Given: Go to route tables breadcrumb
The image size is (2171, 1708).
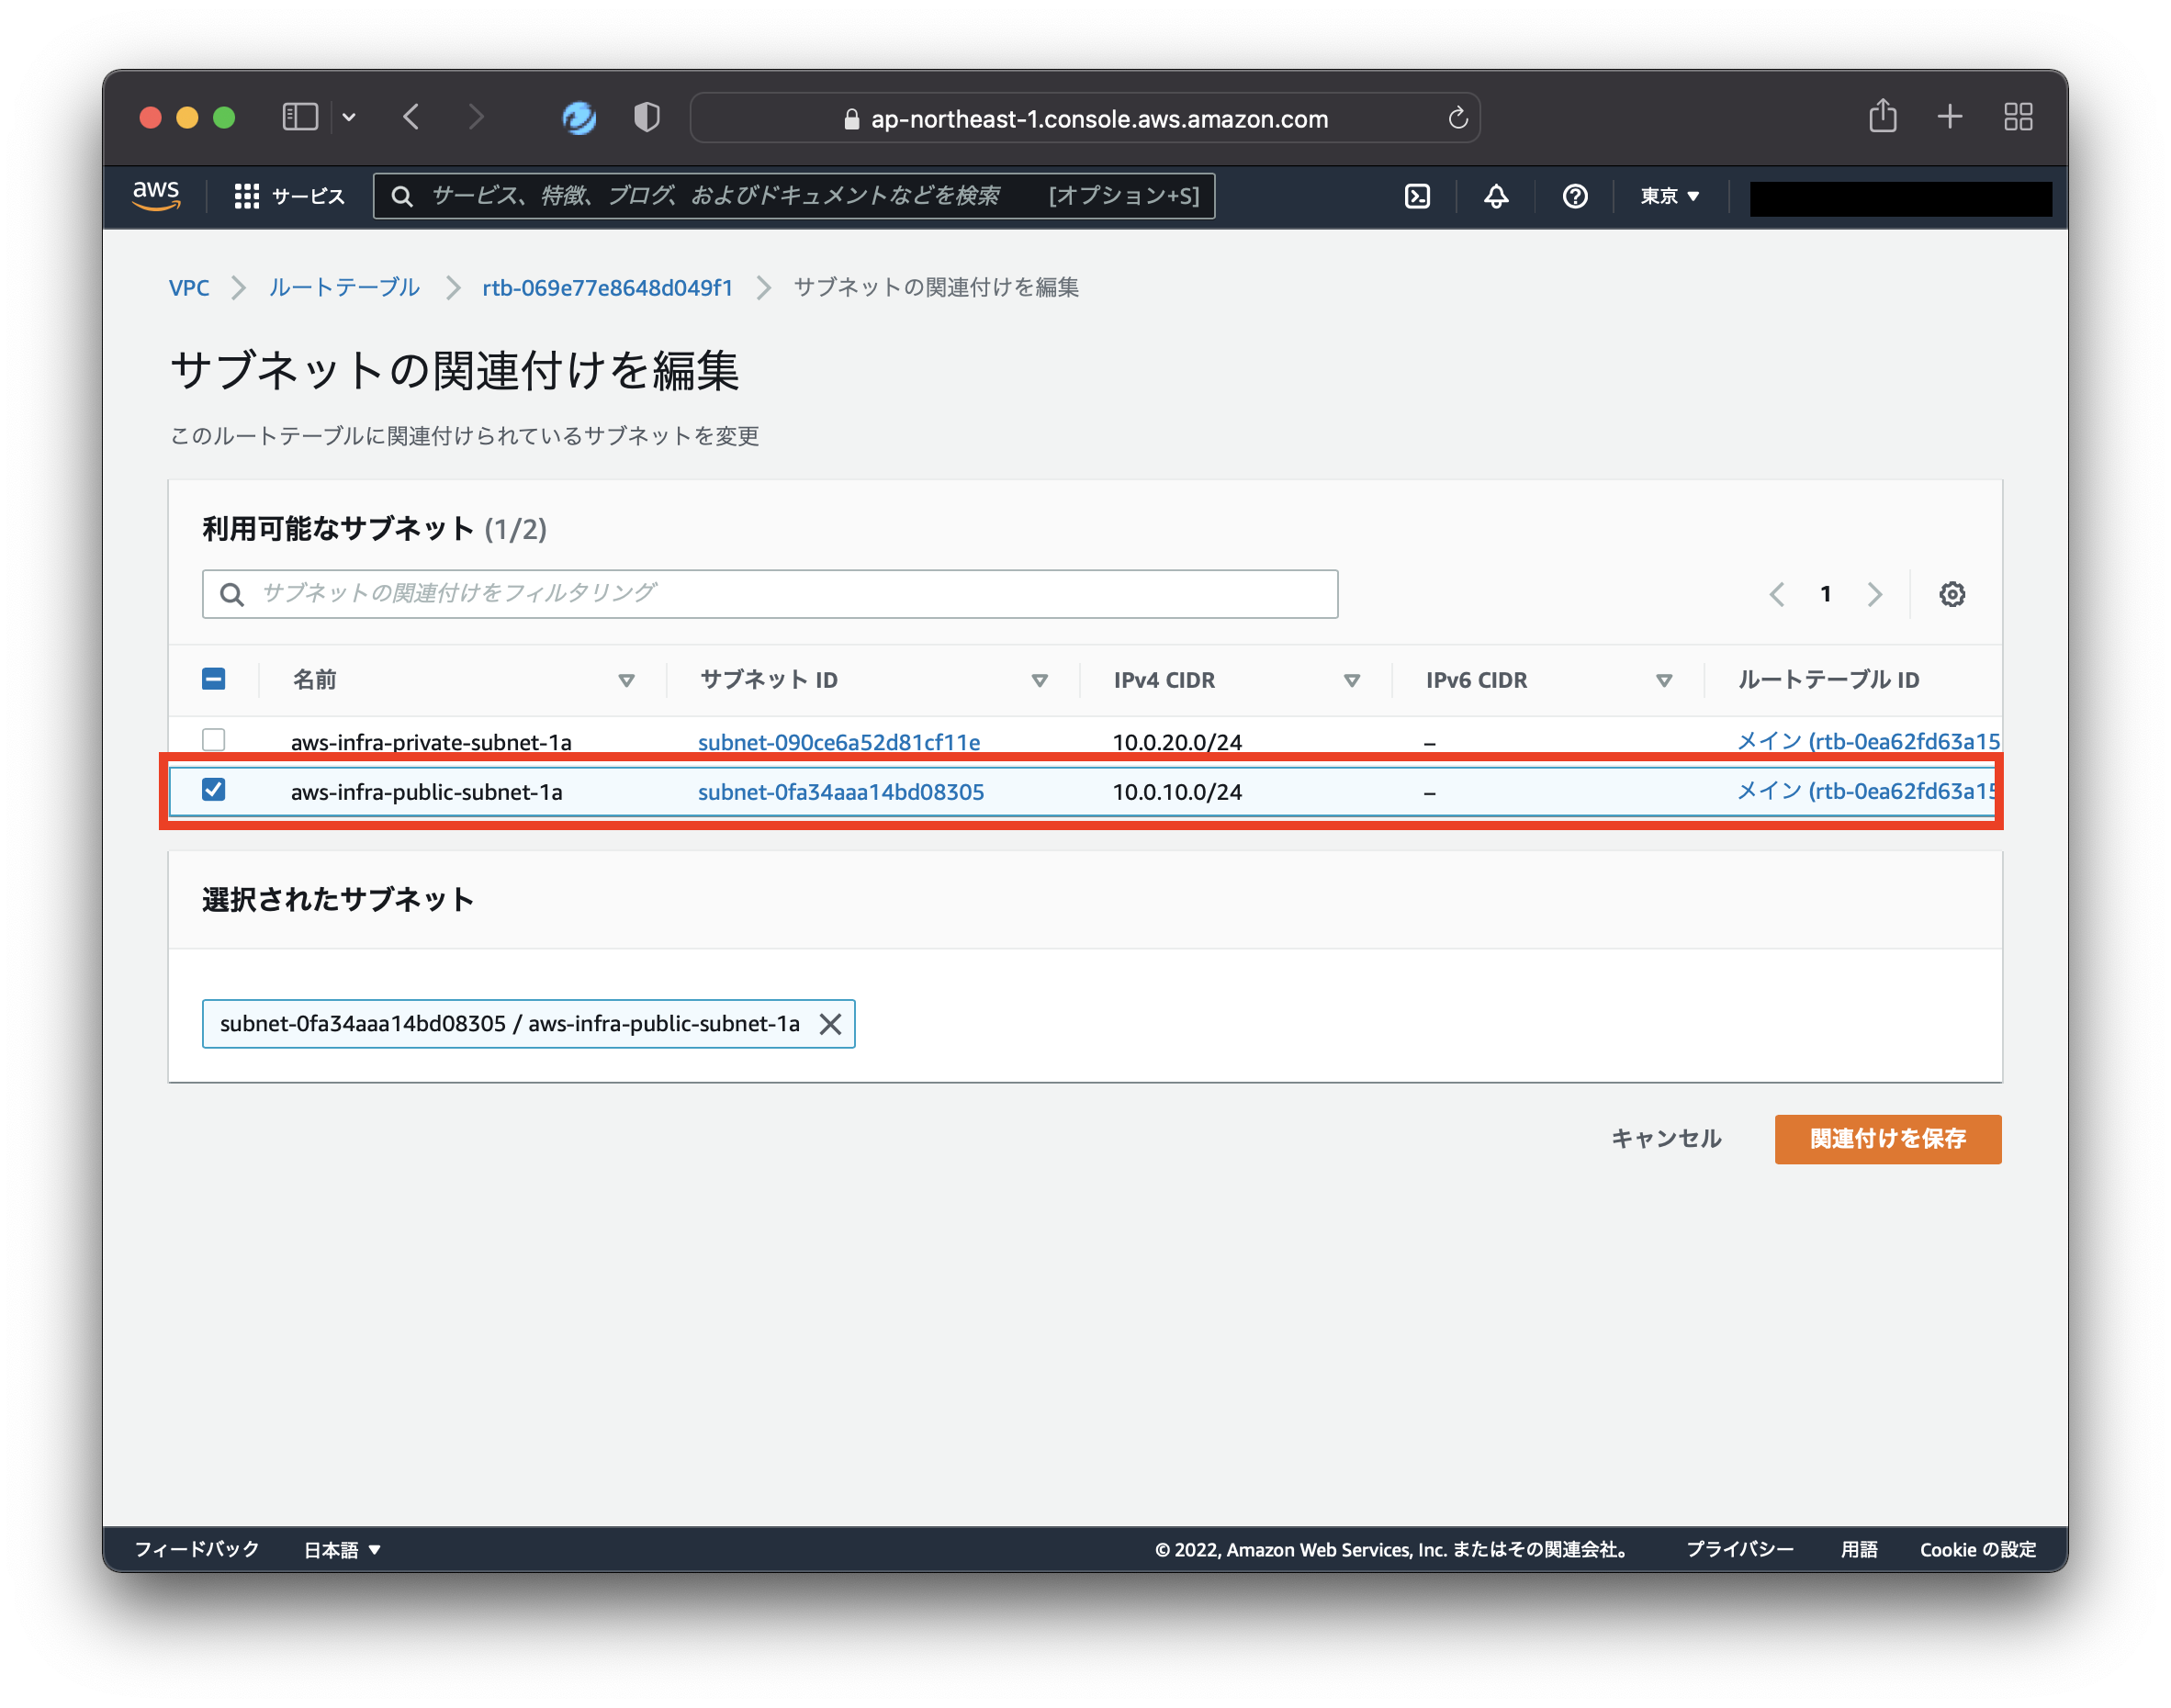Looking at the screenshot, I should pos(344,288).
